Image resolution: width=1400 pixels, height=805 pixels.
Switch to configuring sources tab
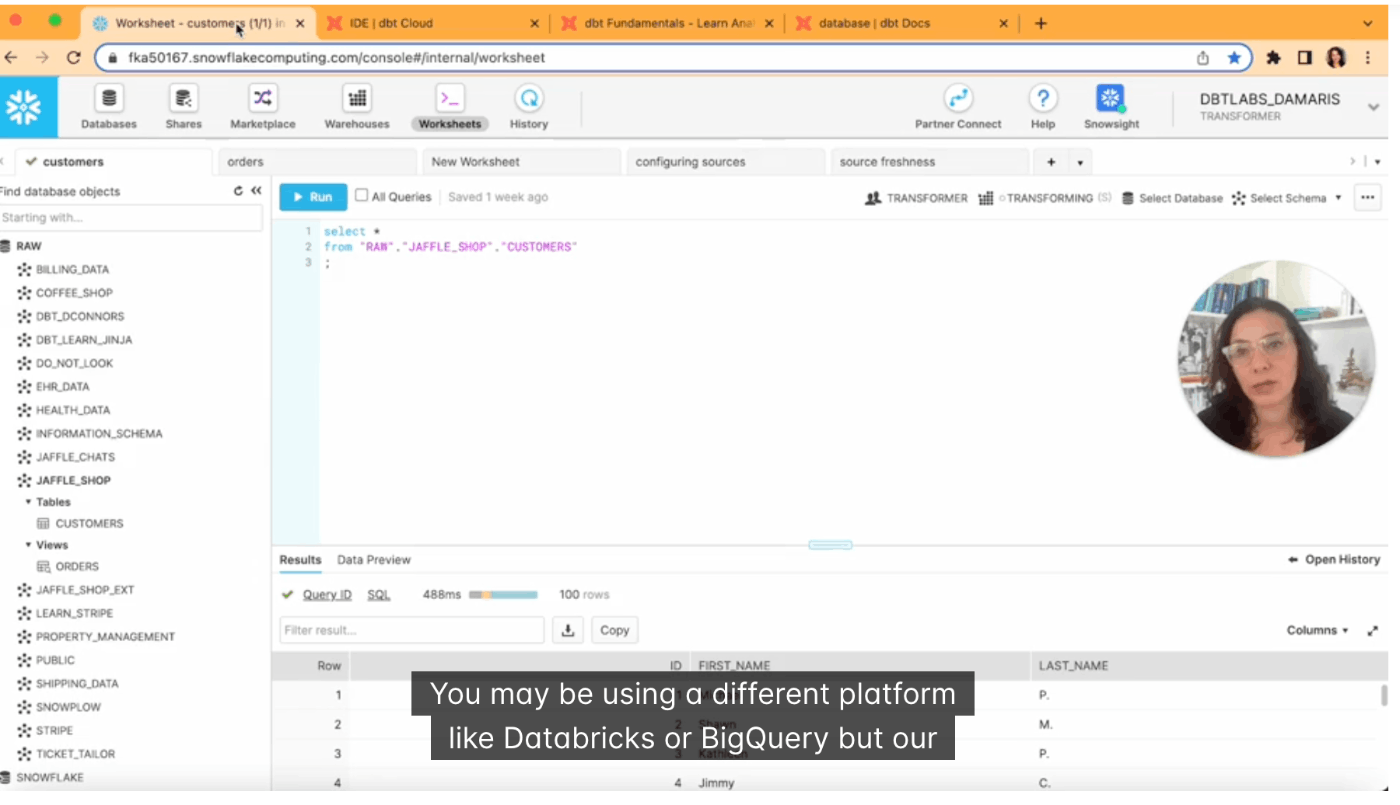[725, 162]
